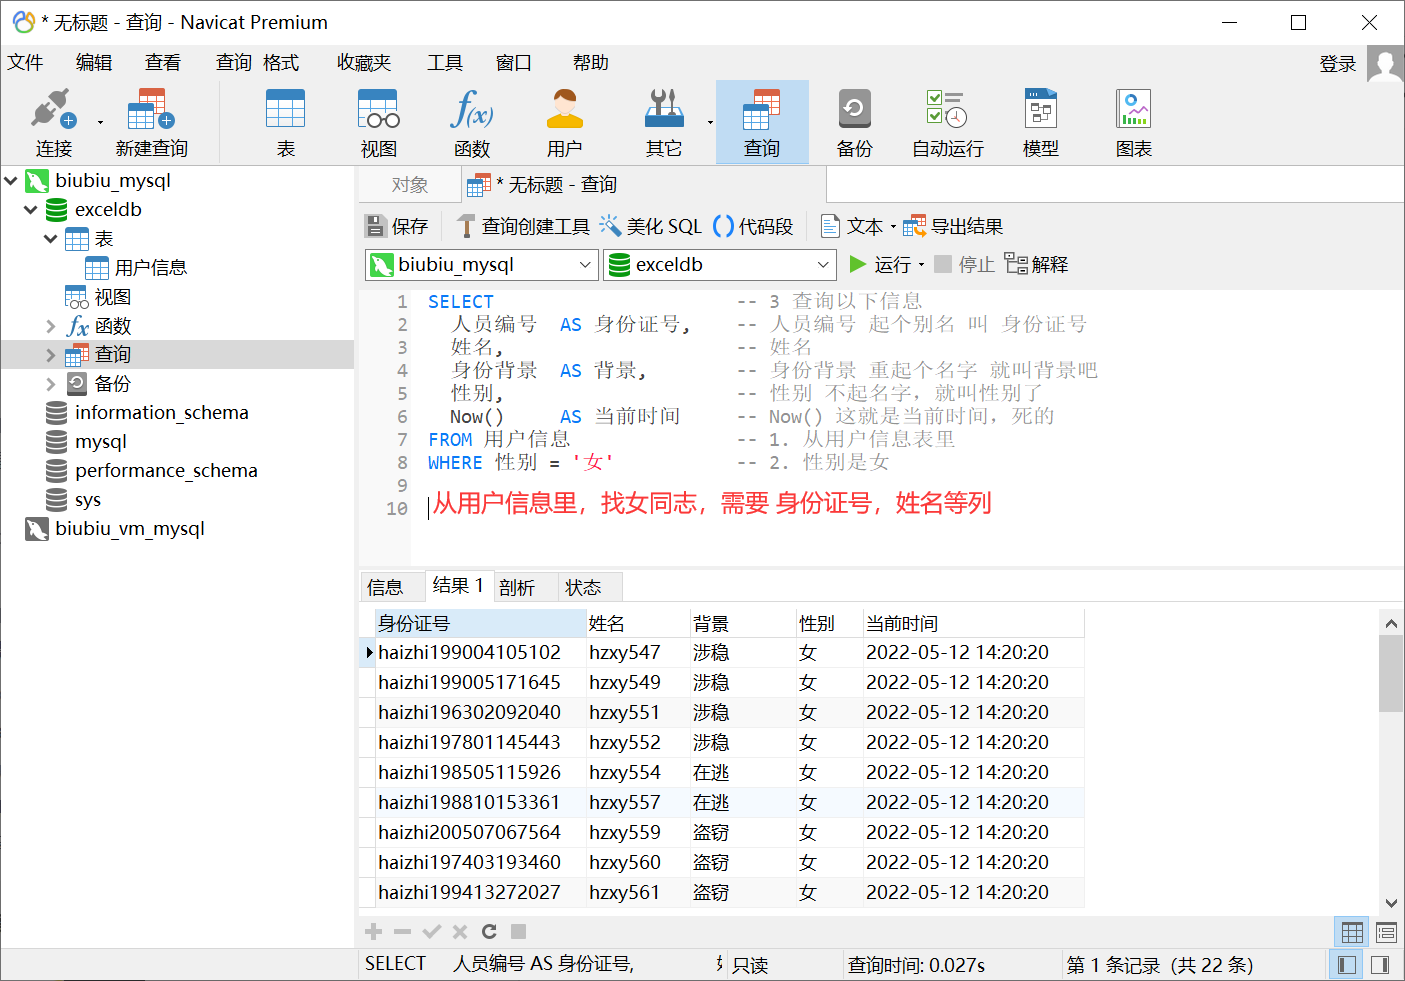Click the 保存 save button

click(x=397, y=227)
